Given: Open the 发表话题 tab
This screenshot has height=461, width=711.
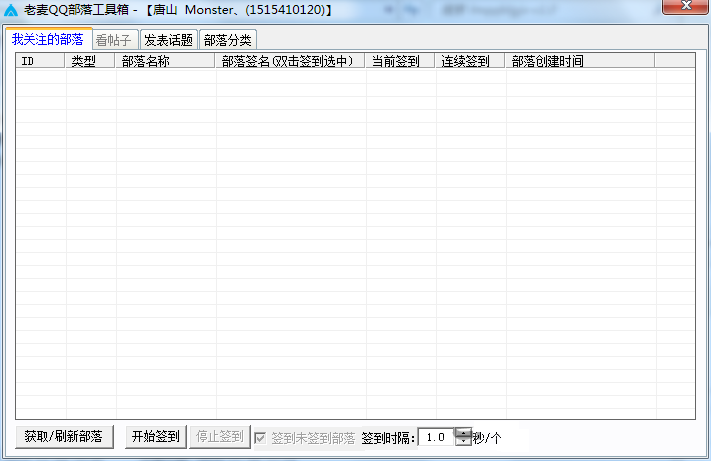Looking at the screenshot, I should pos(167,40).
